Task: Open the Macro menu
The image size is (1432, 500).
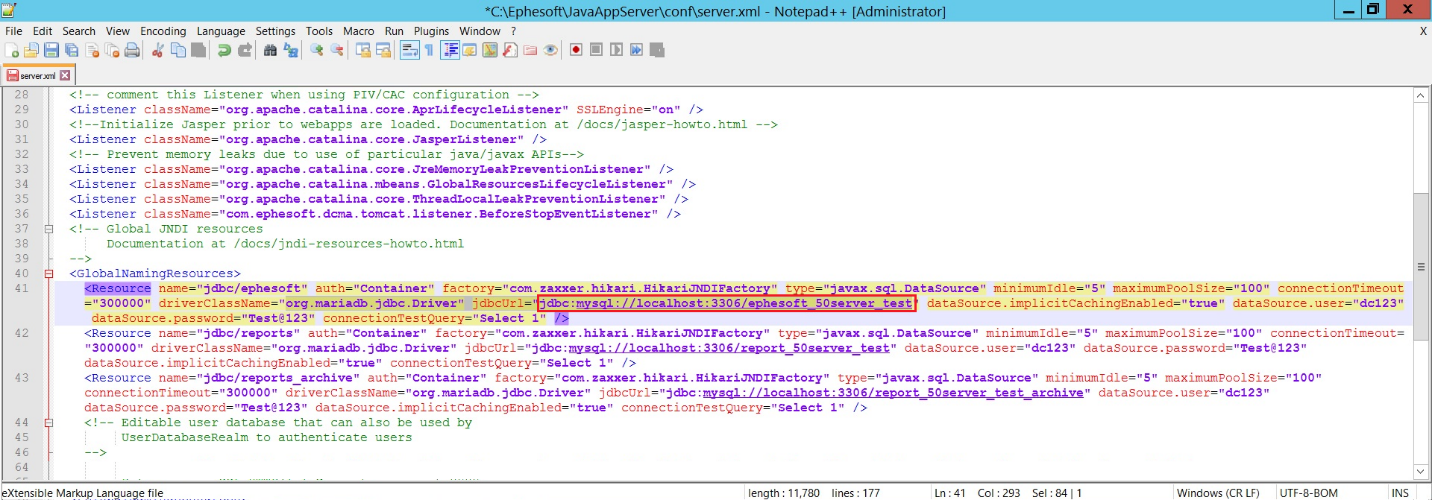Action: (359, 31)
